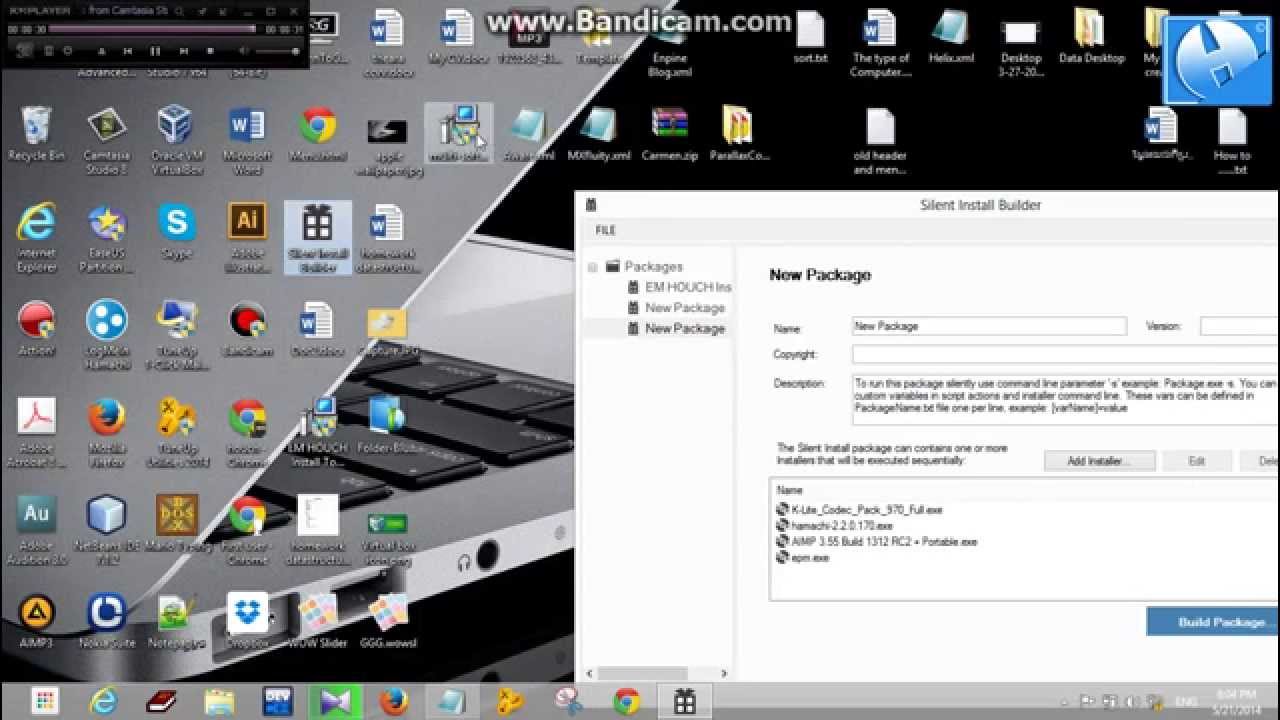Select the GGG.wowsl file on desktop
The width and height of the screenshot is (1280, 720).
pos(388,621)
